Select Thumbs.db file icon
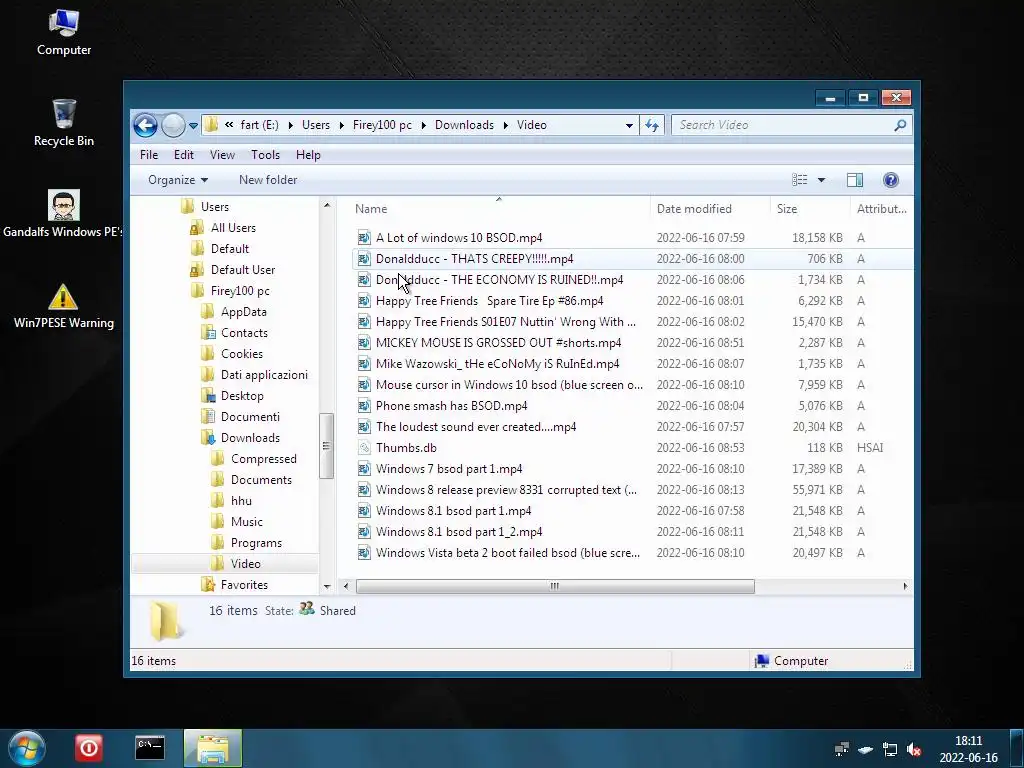The height and width of the screenshot is (768, 1024). [364, 448]
